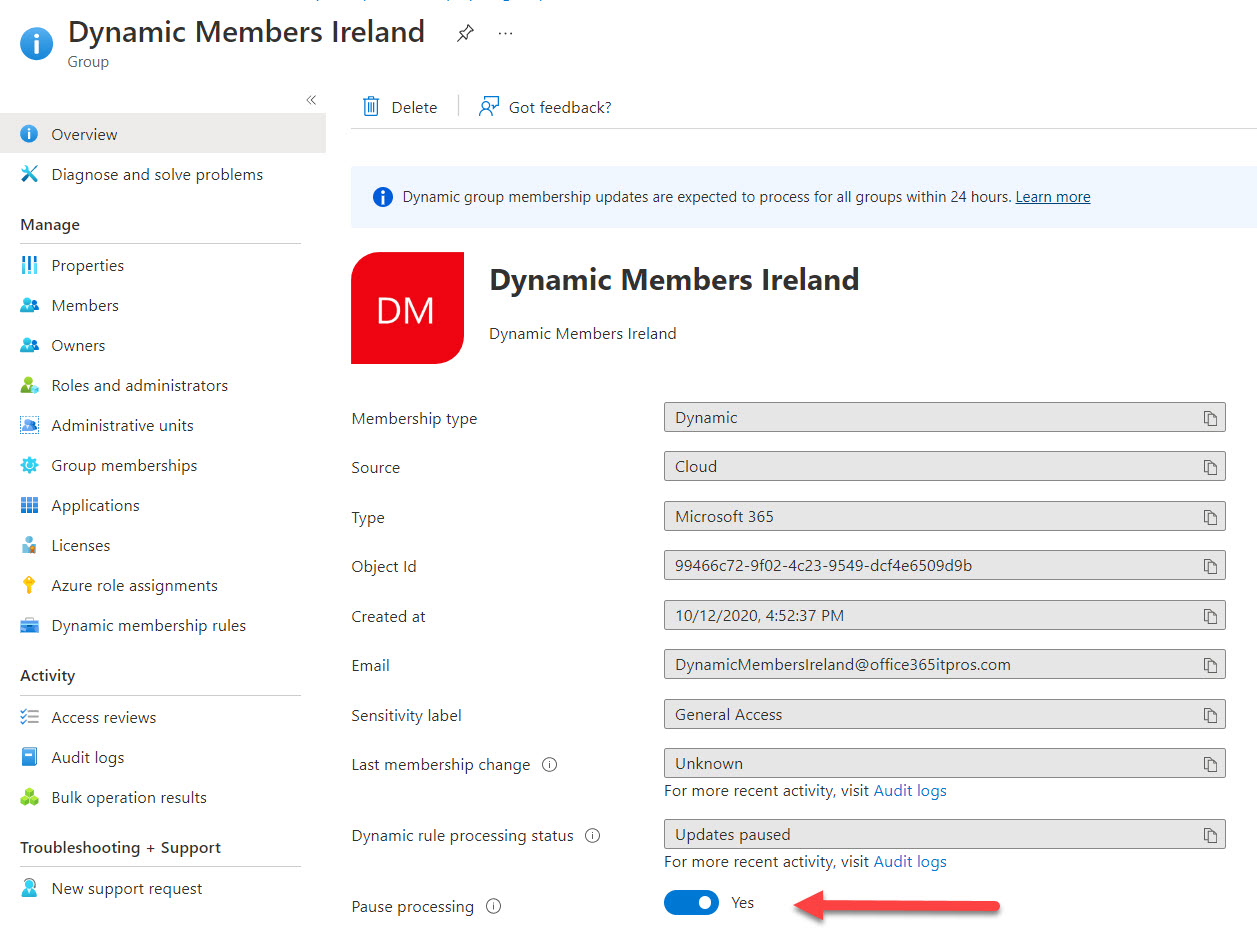Copy the Type value Microsoft 365
This screenshot has width=1257, height=941.
pos(1210,517)
